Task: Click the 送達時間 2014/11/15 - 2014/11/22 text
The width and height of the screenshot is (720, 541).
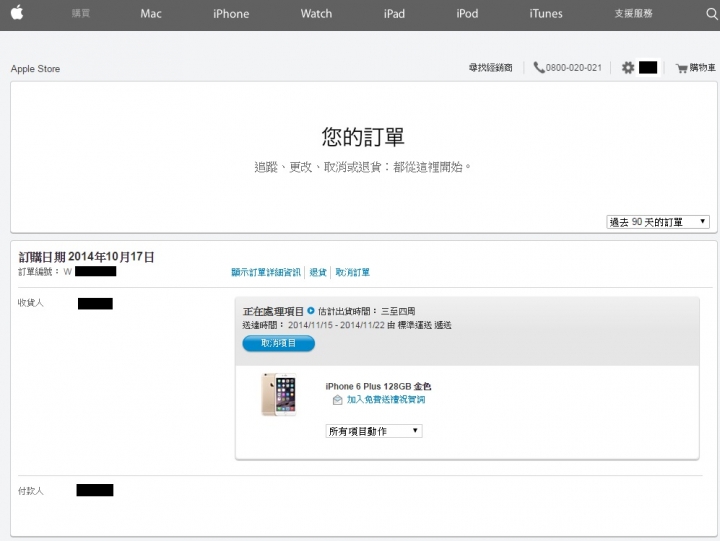Action: click(x=347, y=325)
